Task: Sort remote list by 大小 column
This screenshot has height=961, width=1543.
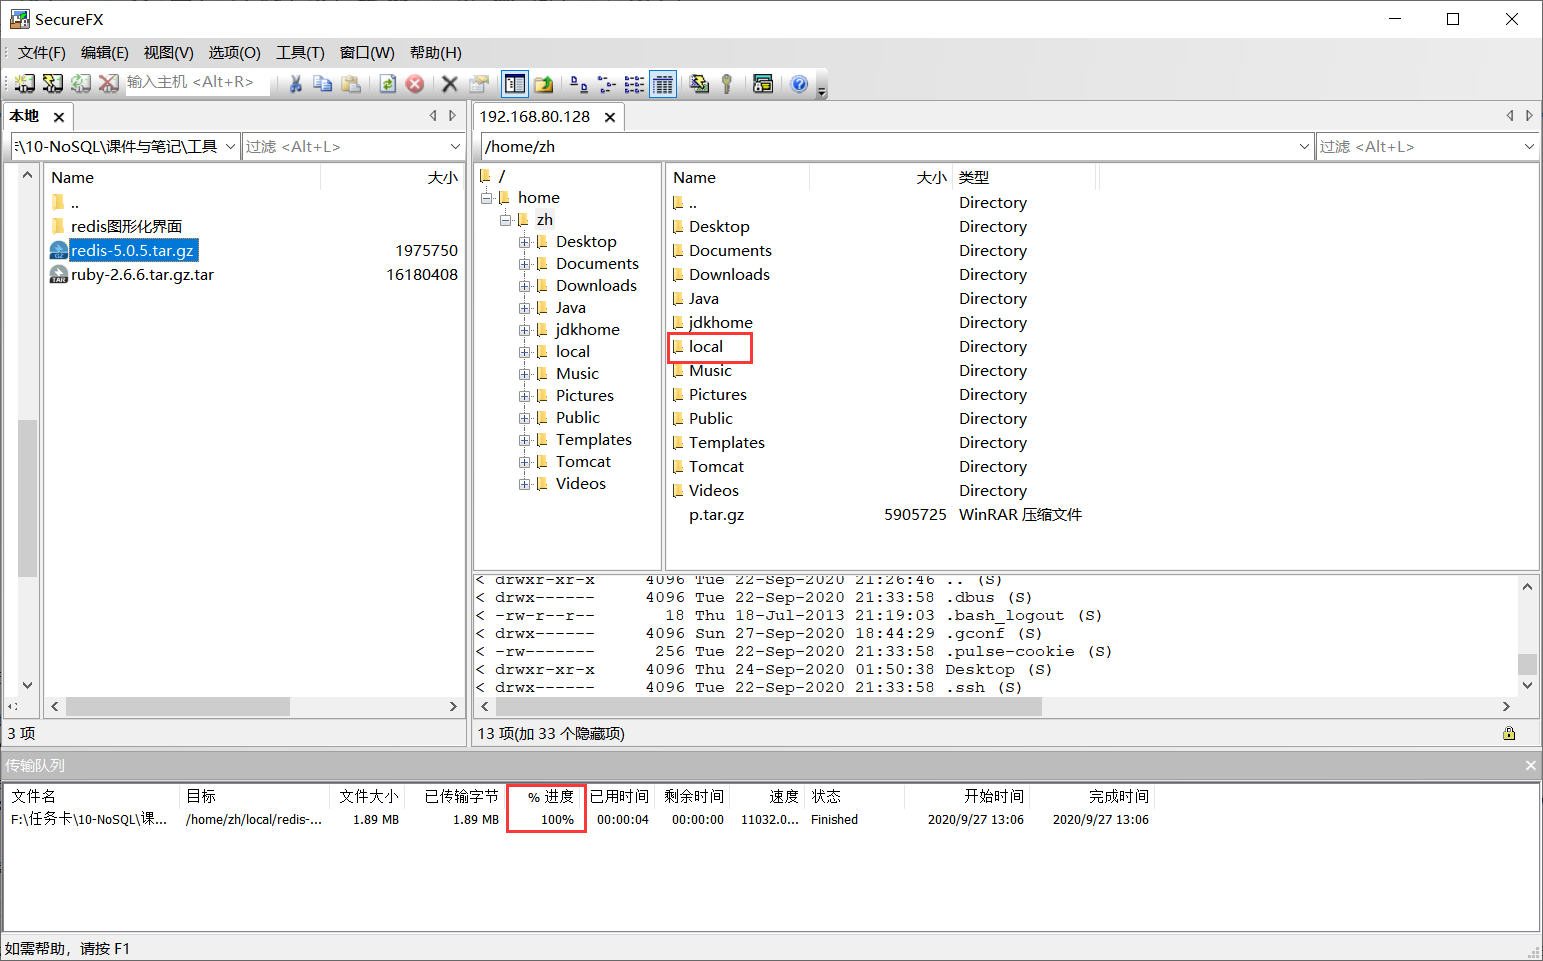Action: coord(880,177)
